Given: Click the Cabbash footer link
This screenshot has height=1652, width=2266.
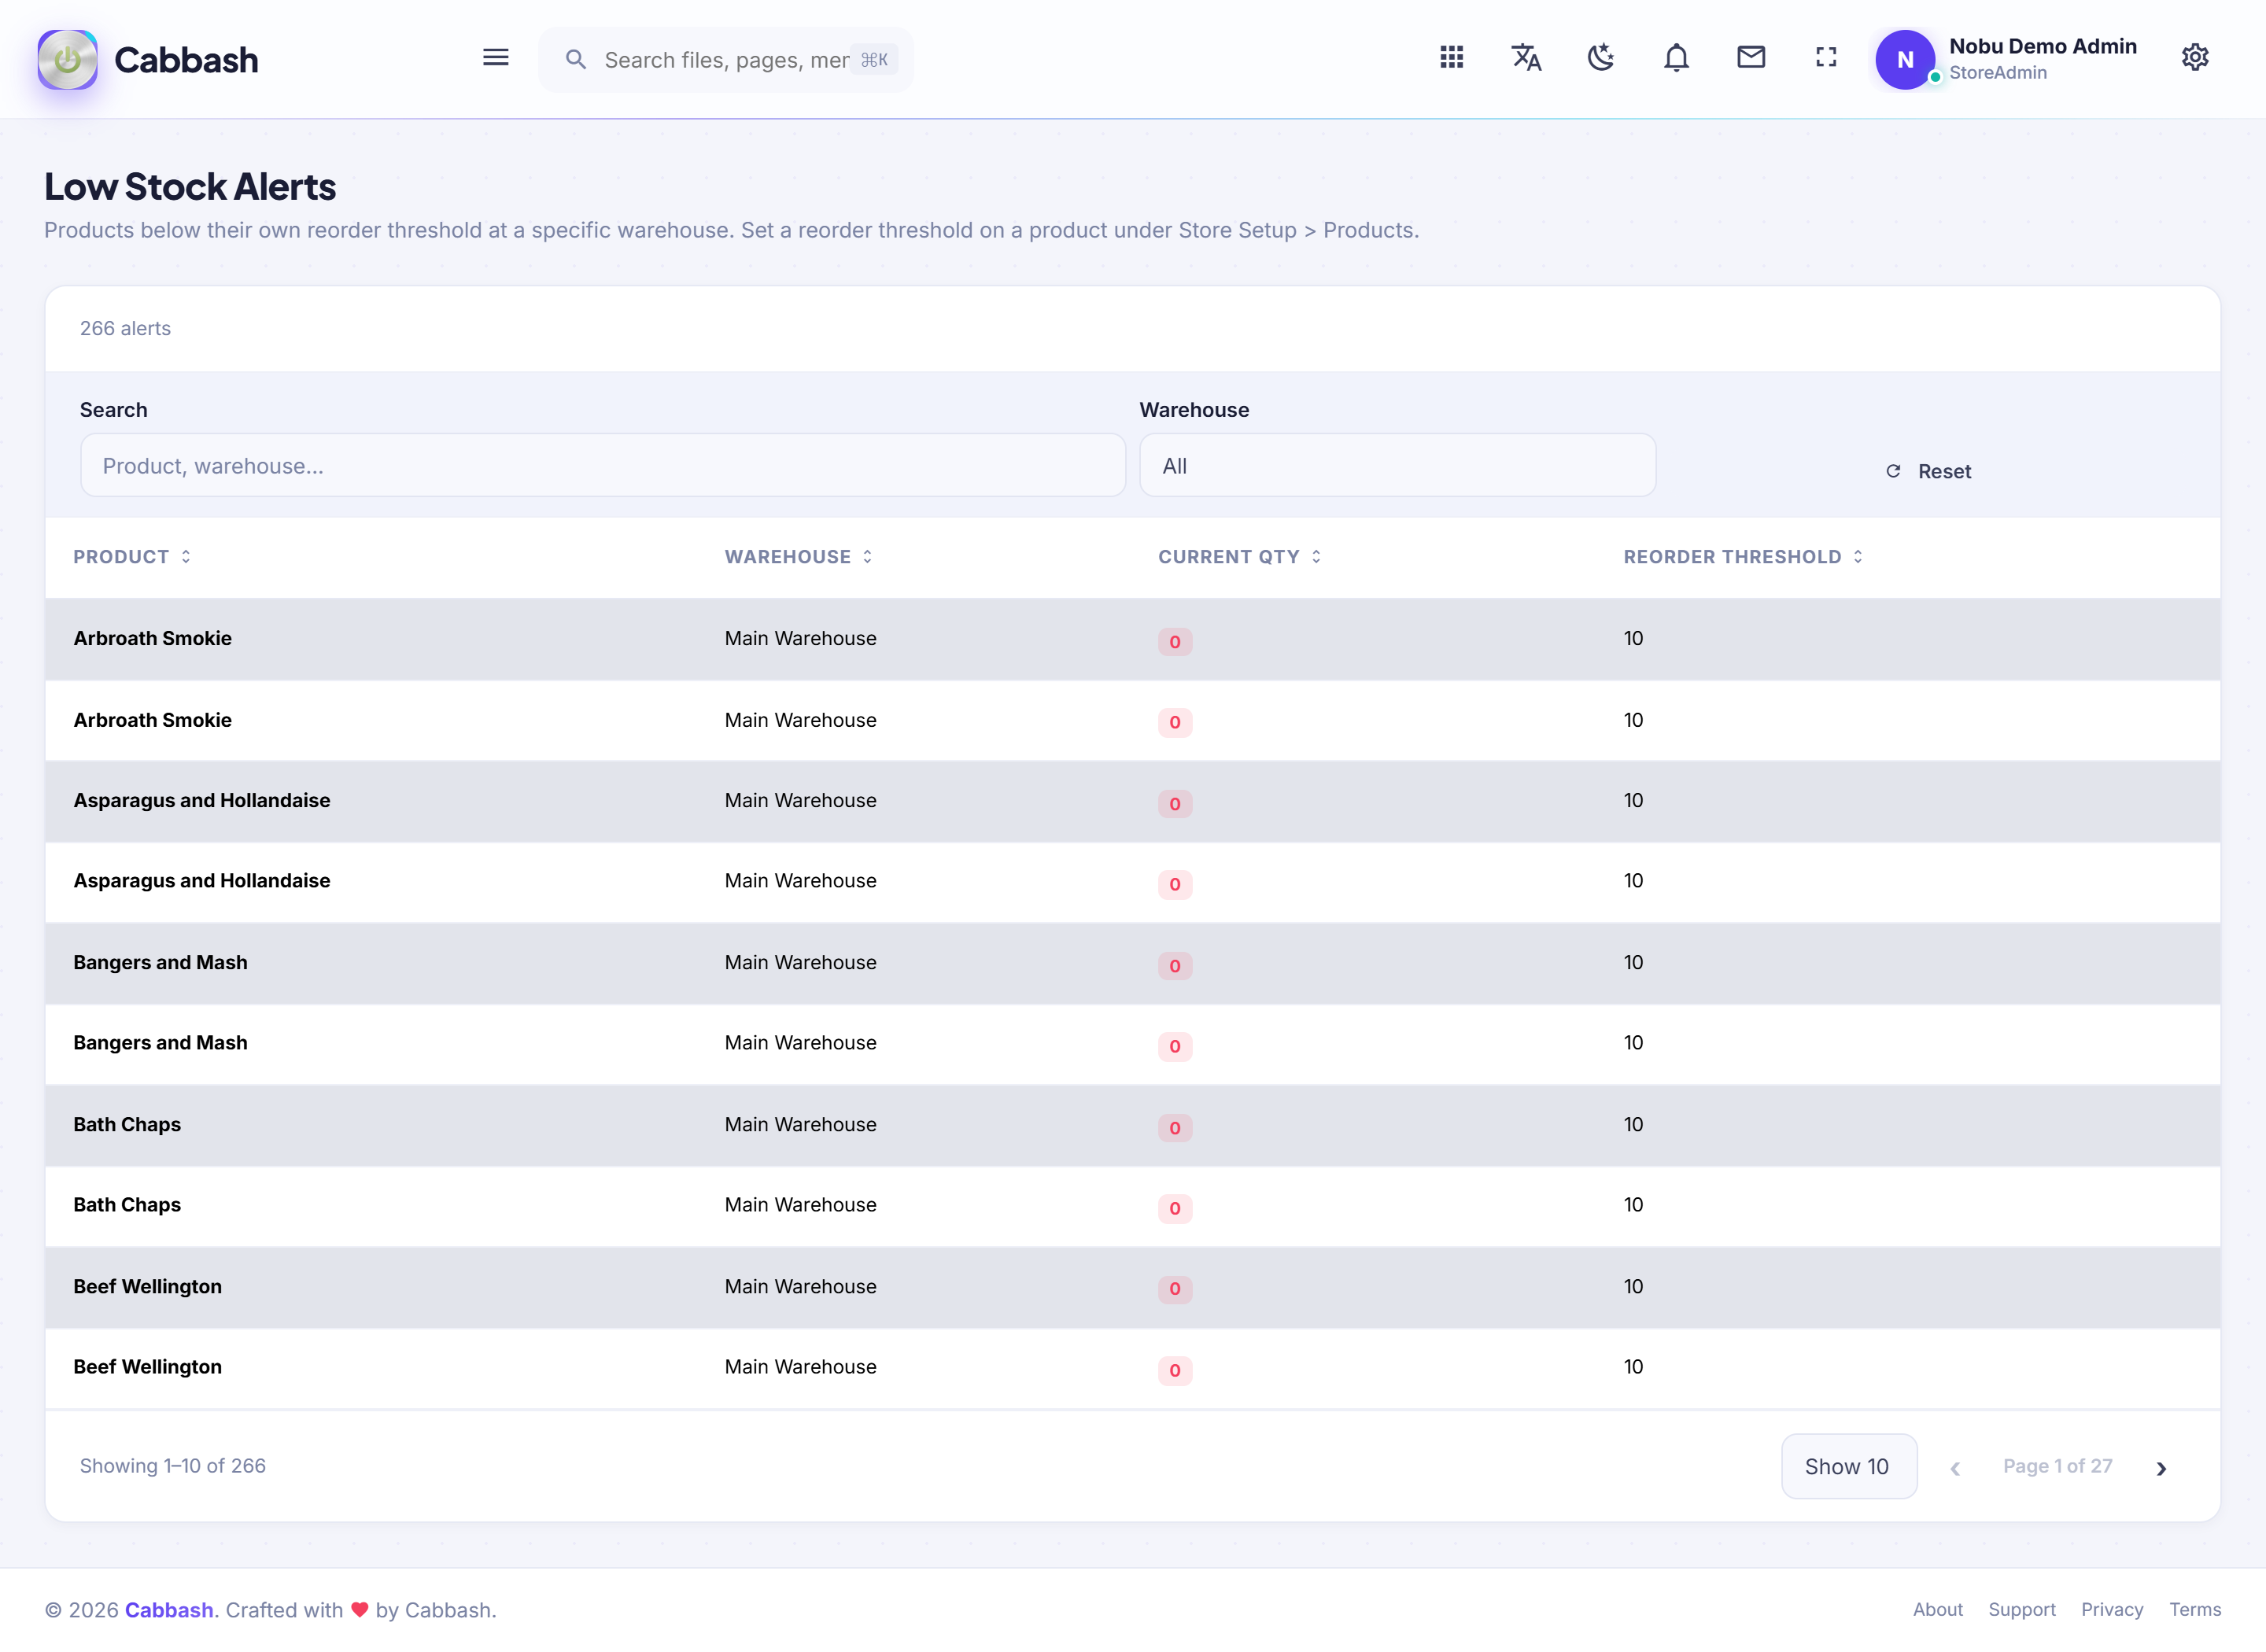Looking at the screenshot, I should (x=169, y=1610).
